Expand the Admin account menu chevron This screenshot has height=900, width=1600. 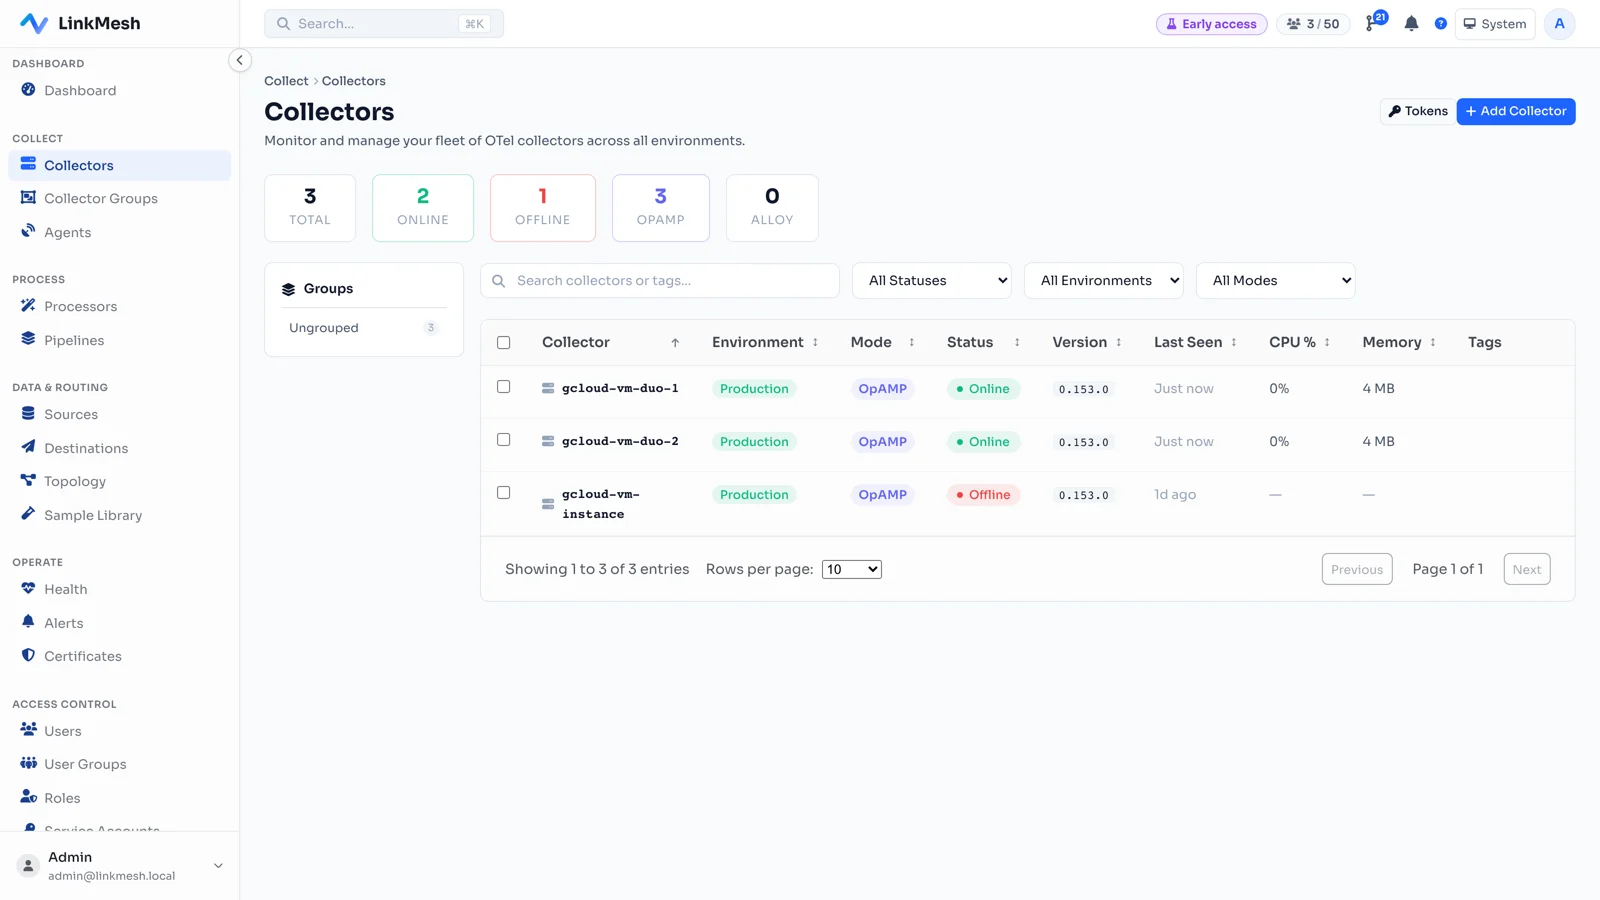[218, 866]
